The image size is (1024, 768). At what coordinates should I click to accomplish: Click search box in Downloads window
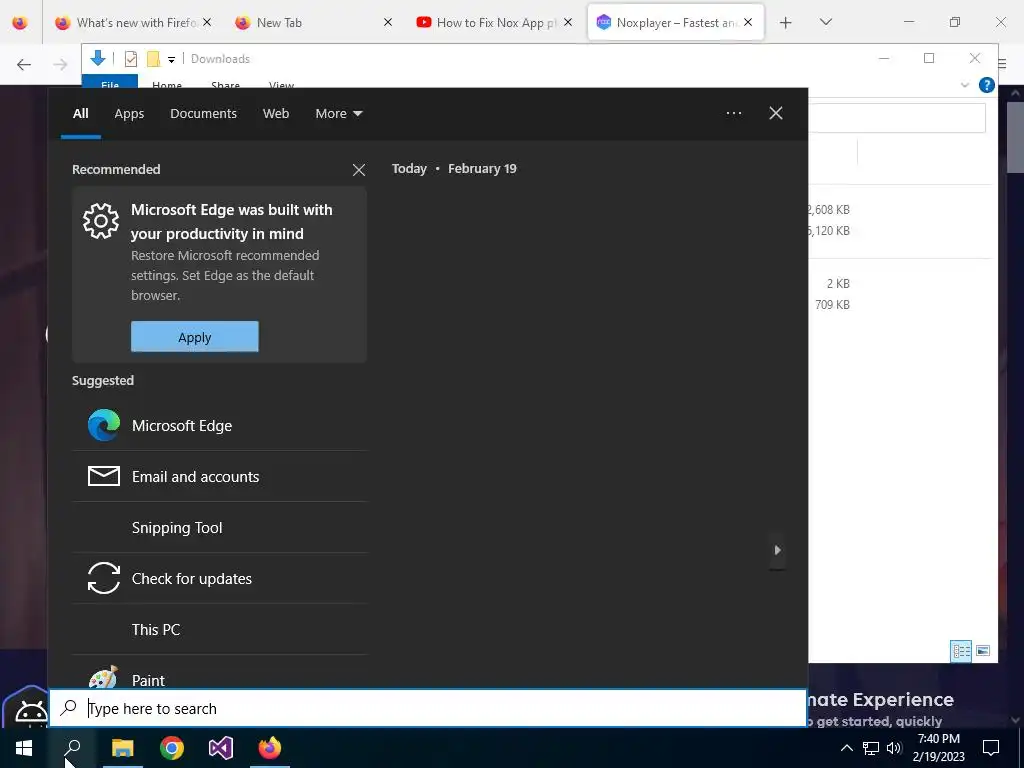pos(897,118)
